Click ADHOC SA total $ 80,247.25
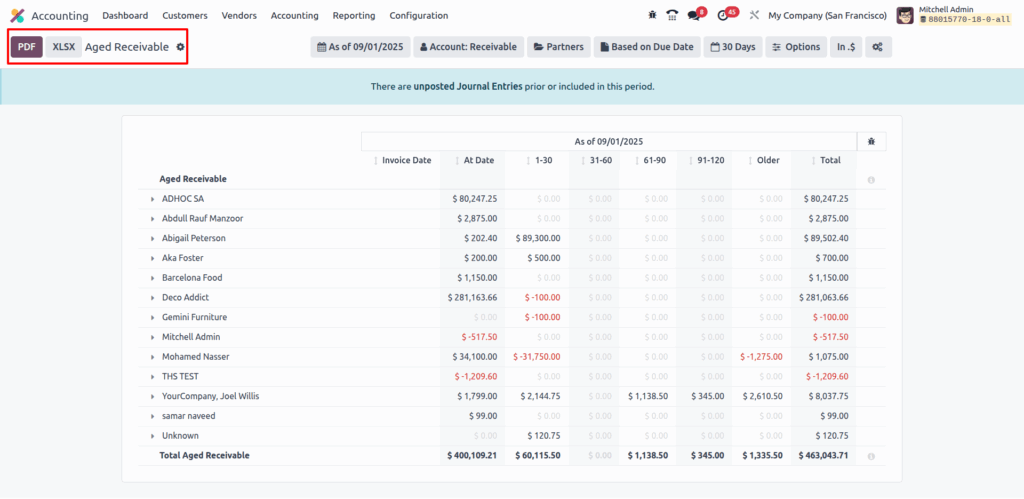 pos(824,199)
